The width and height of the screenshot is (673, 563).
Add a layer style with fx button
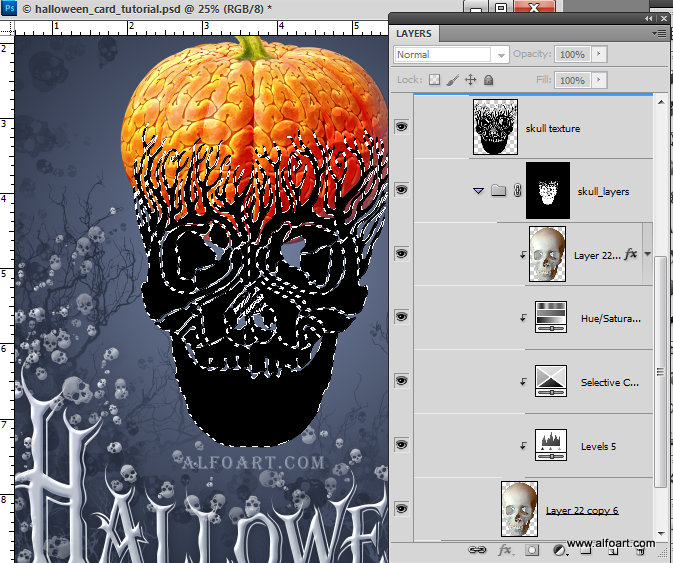point(505,550)
